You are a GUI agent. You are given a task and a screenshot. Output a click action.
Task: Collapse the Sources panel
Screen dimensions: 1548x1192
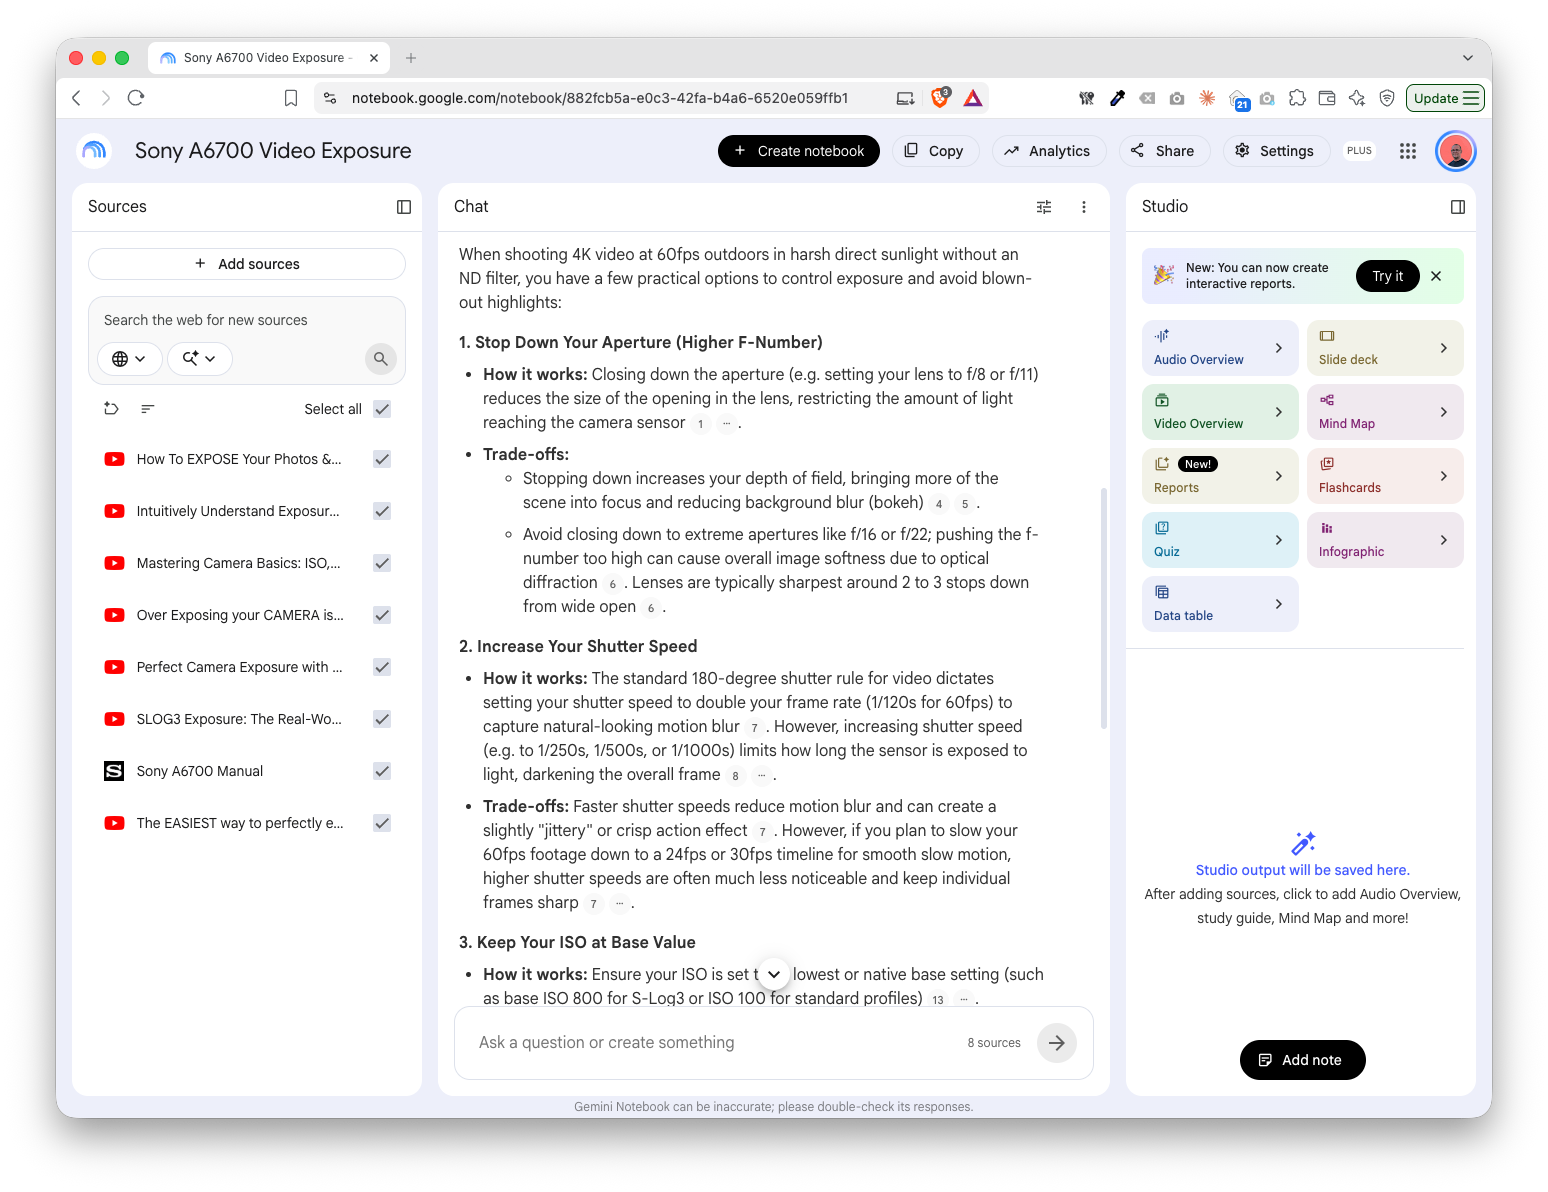coord(404,207)
